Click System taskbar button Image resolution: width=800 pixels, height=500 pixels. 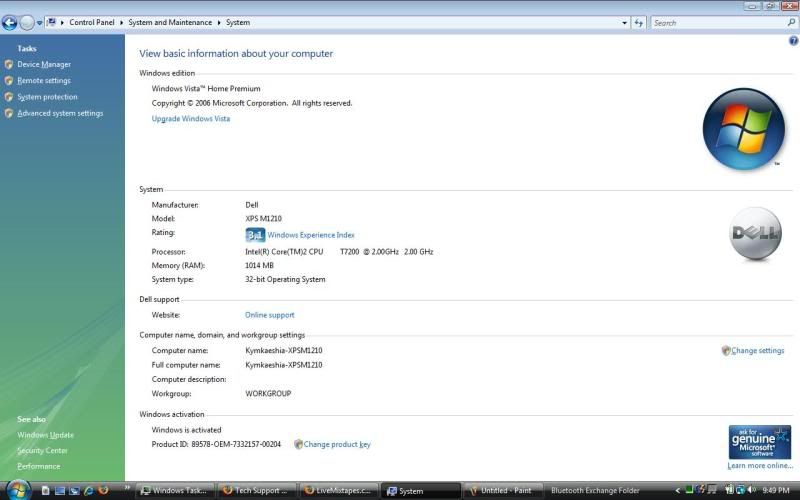[420, 491]
